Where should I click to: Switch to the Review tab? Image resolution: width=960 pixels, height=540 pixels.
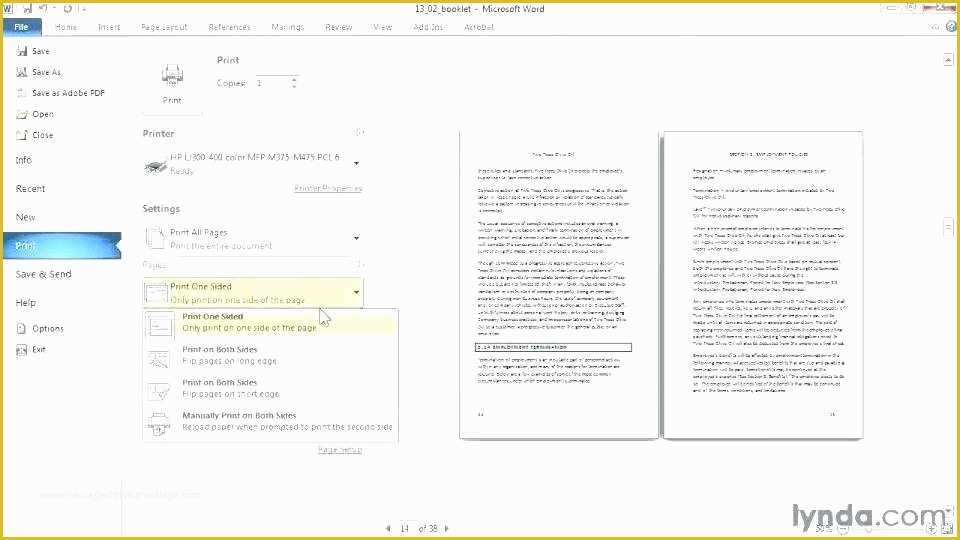pyautogui.click(x=339, y=27)
